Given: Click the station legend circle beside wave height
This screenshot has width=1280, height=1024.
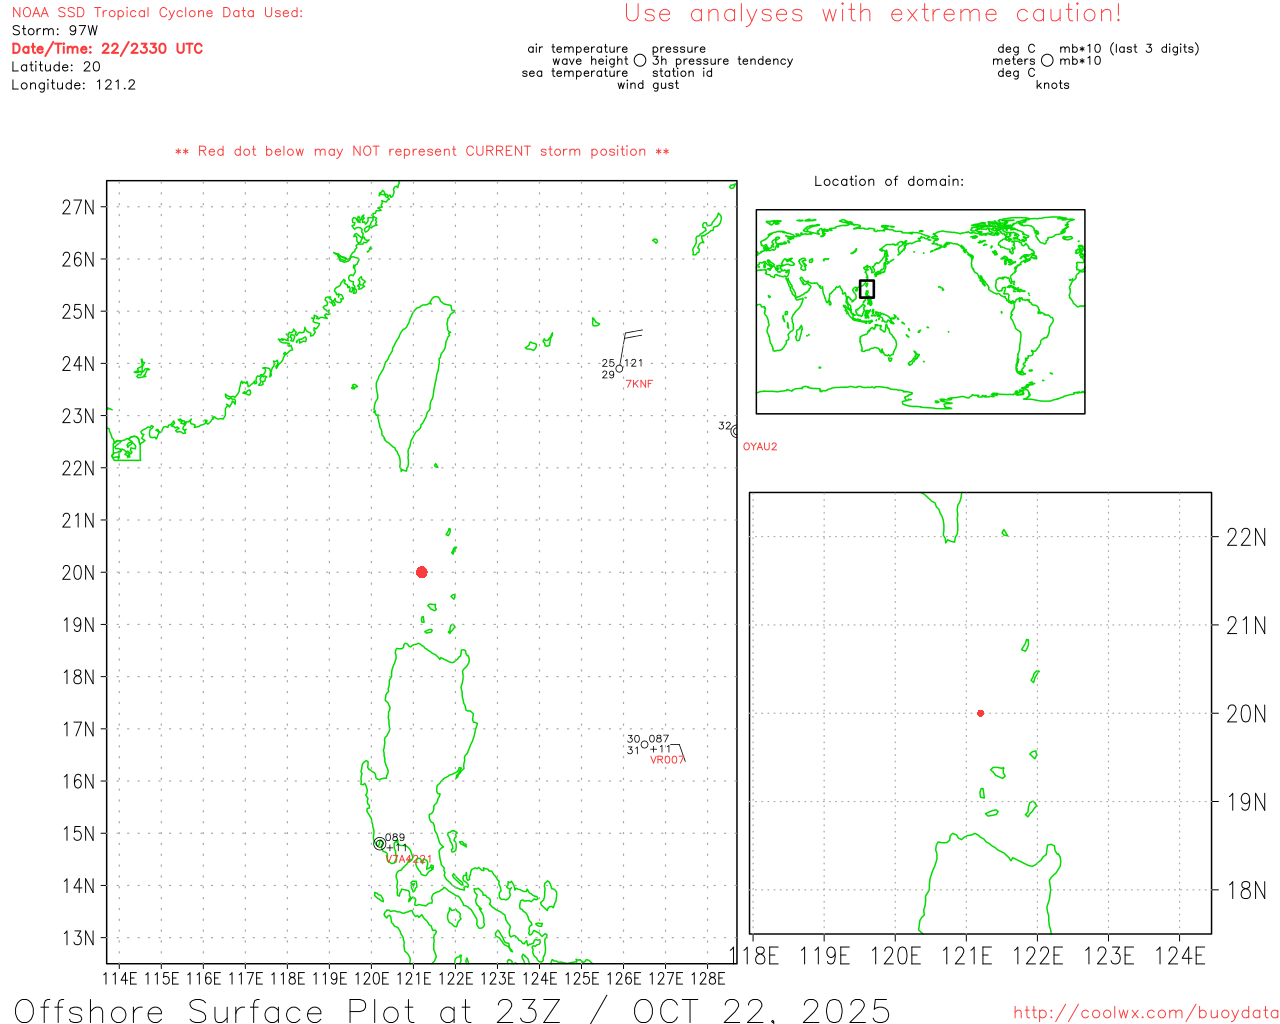Looking at the screenshot, I should pos(640,61).
